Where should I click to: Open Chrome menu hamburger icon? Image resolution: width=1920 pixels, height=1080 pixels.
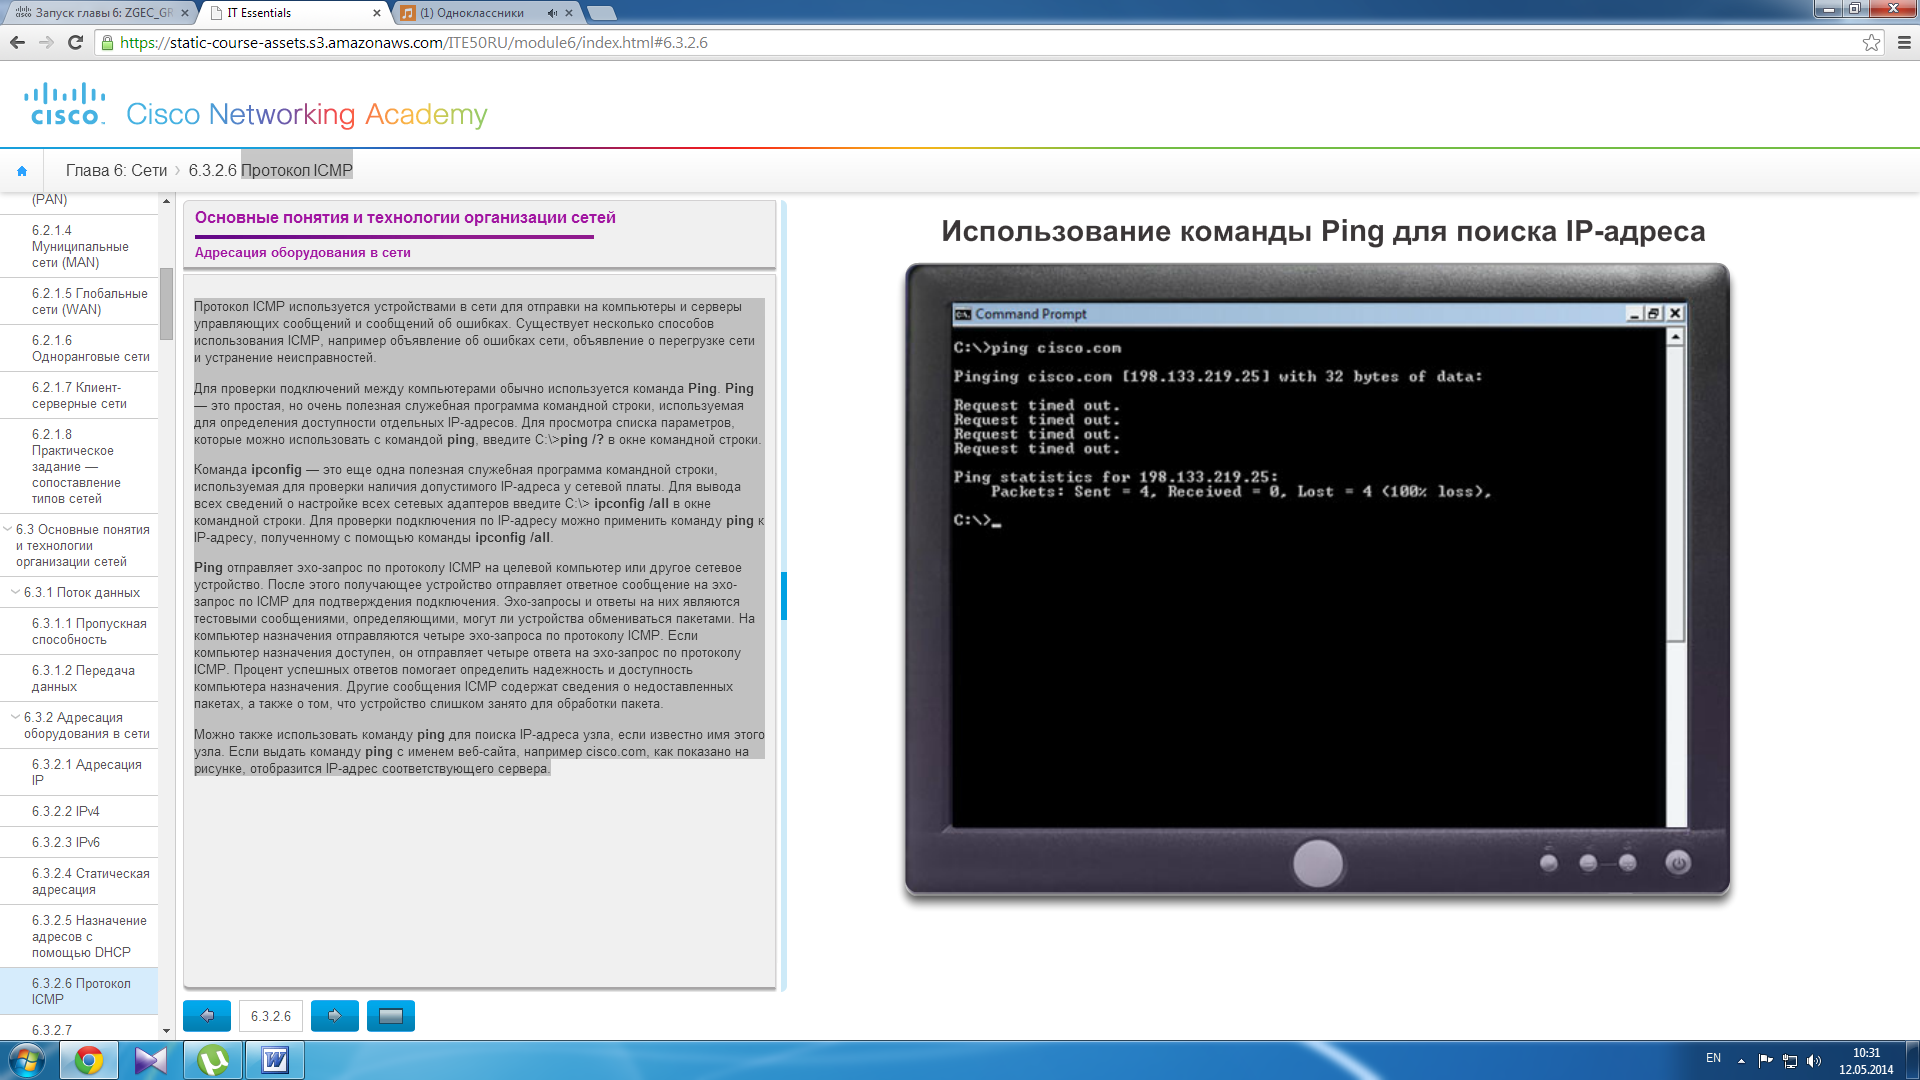tap(1904, 43)
